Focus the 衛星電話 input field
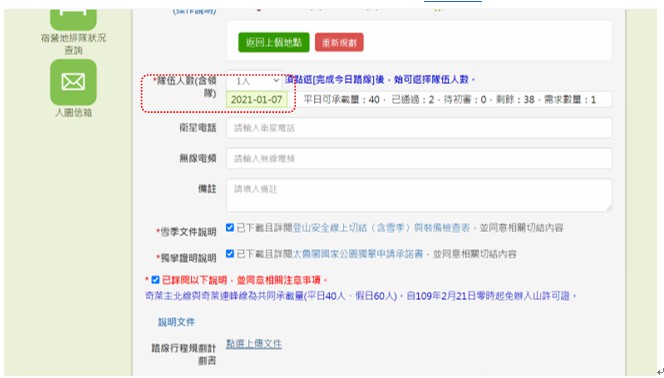Screen dimensions: 664x378 tap(419, 128)
